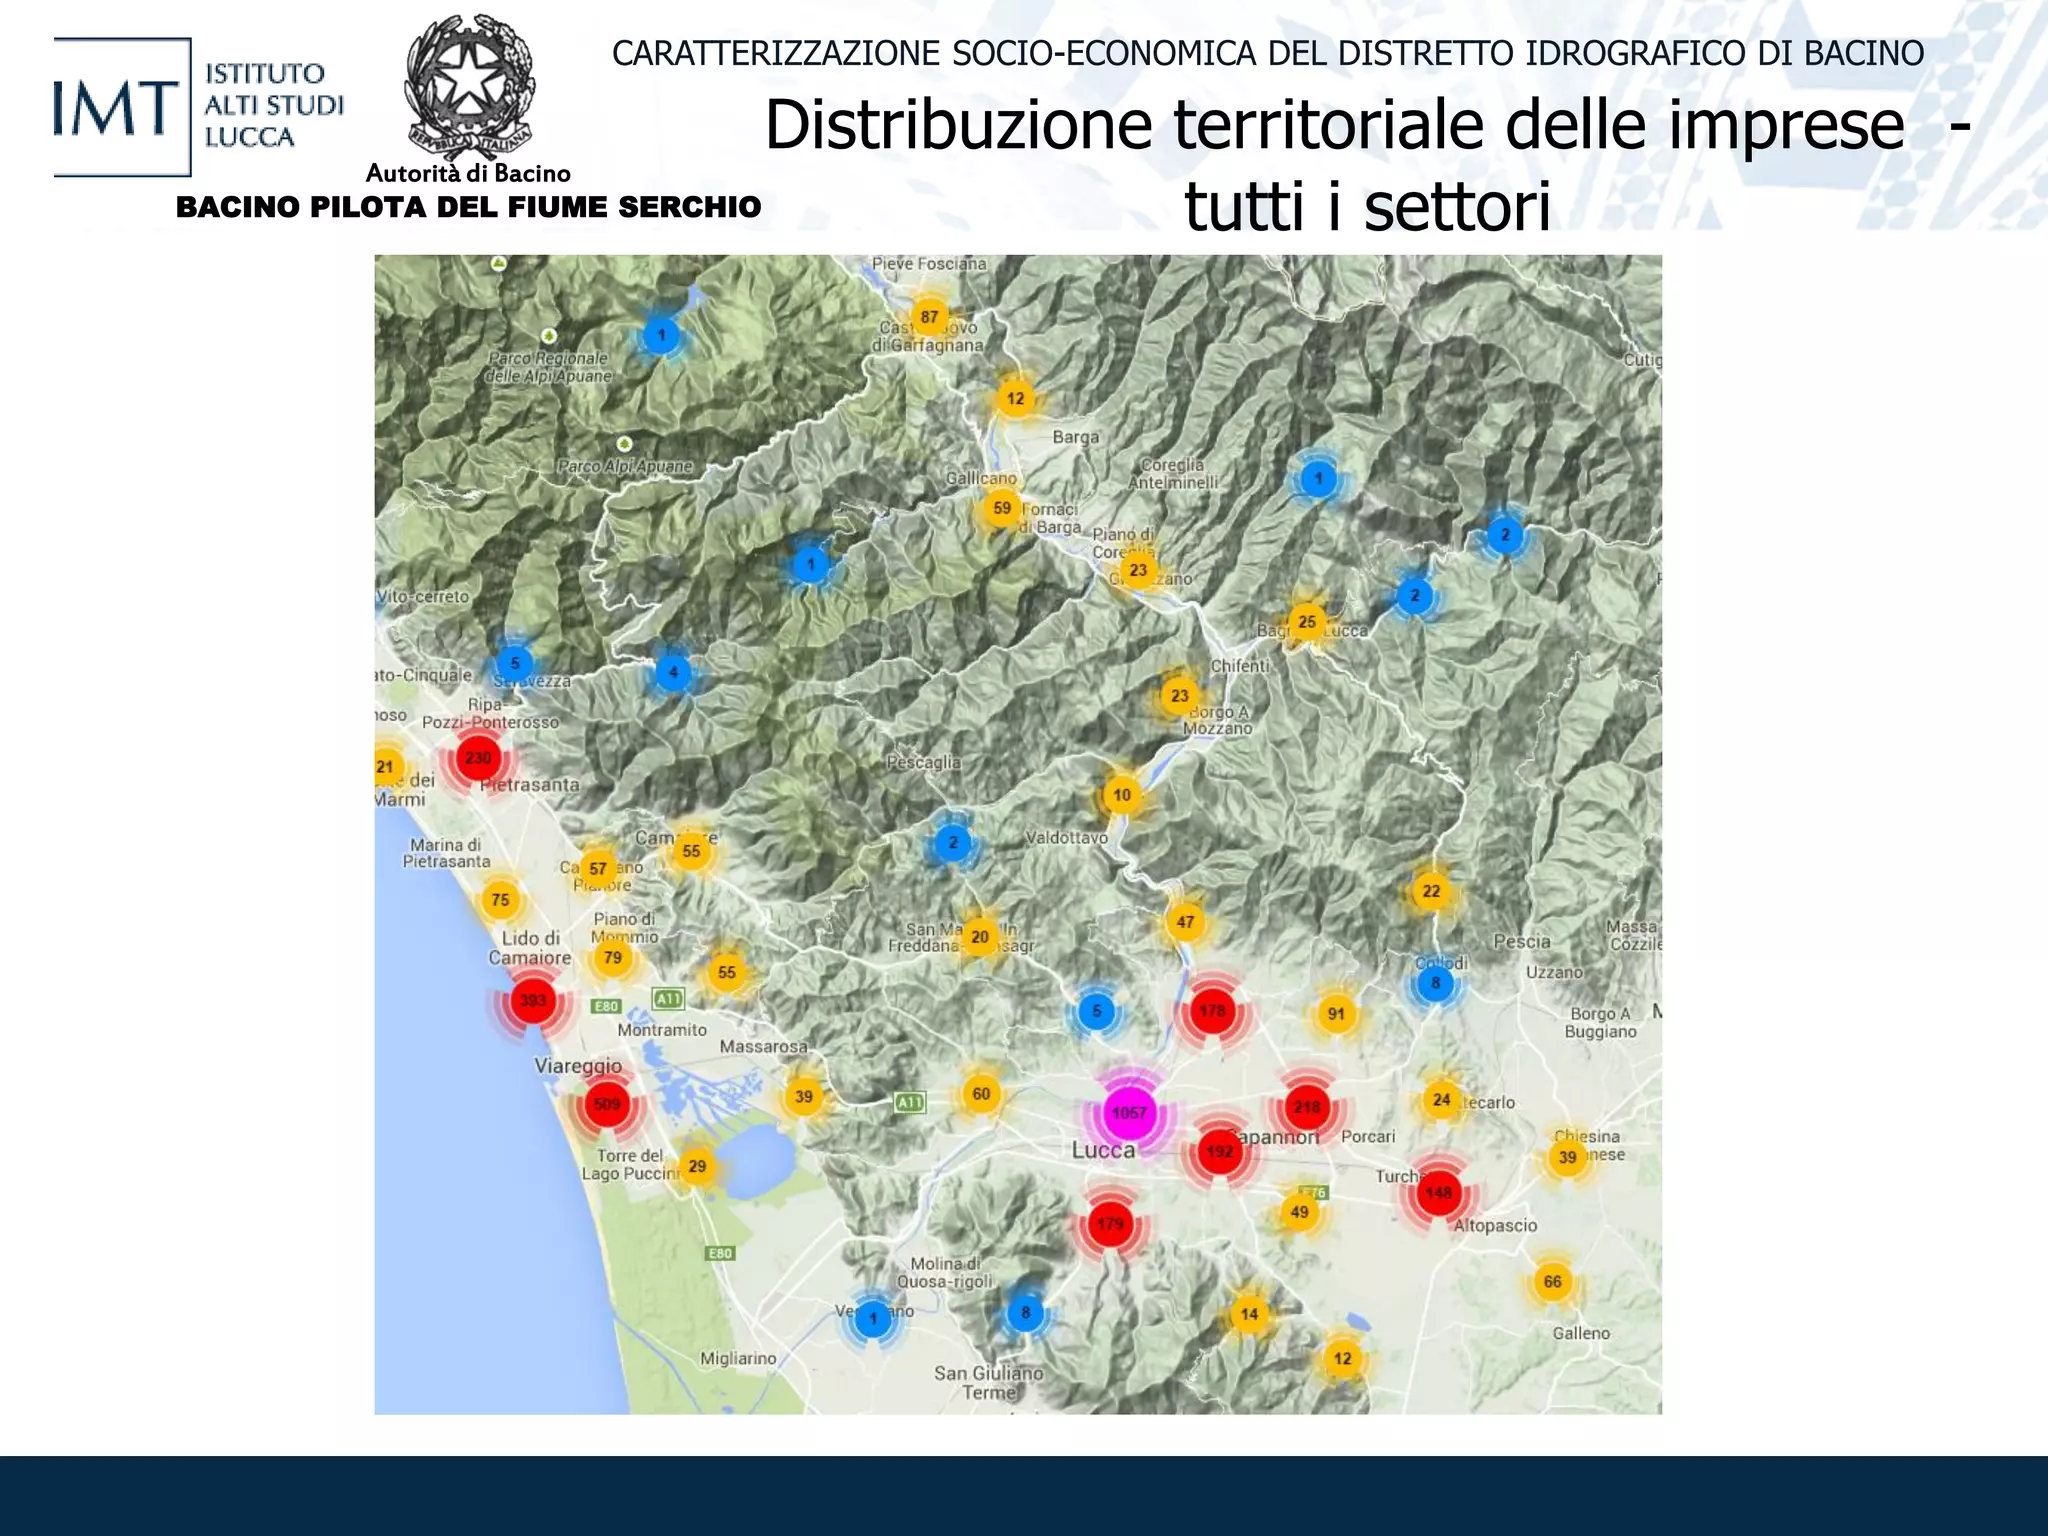Viewport: 2048px width, 1536px height.
Task: Click the blue 4 marker in the mountains
Action: (673, 672)
